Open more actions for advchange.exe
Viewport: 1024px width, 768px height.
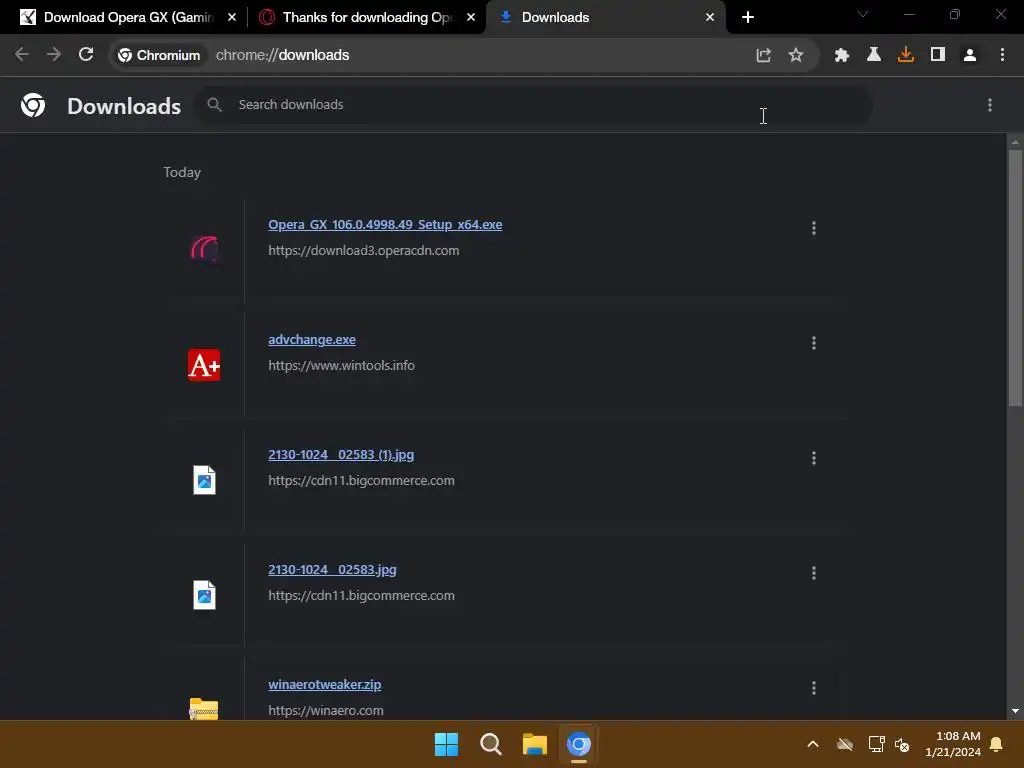[814, 343]
